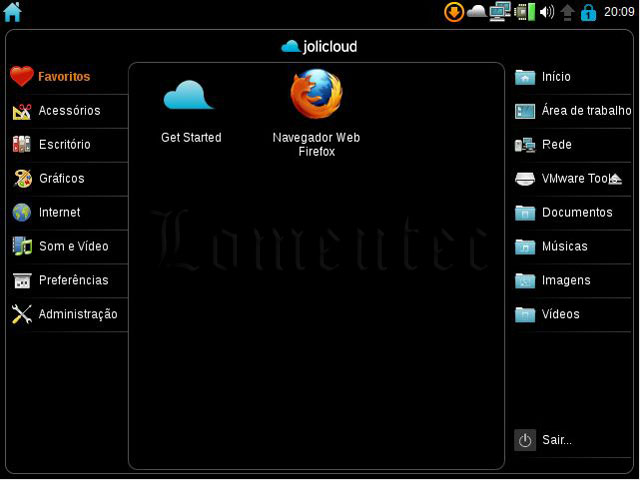Open the Gráficos category
Screen dimensions: 640x480
(x=69, y=178)
